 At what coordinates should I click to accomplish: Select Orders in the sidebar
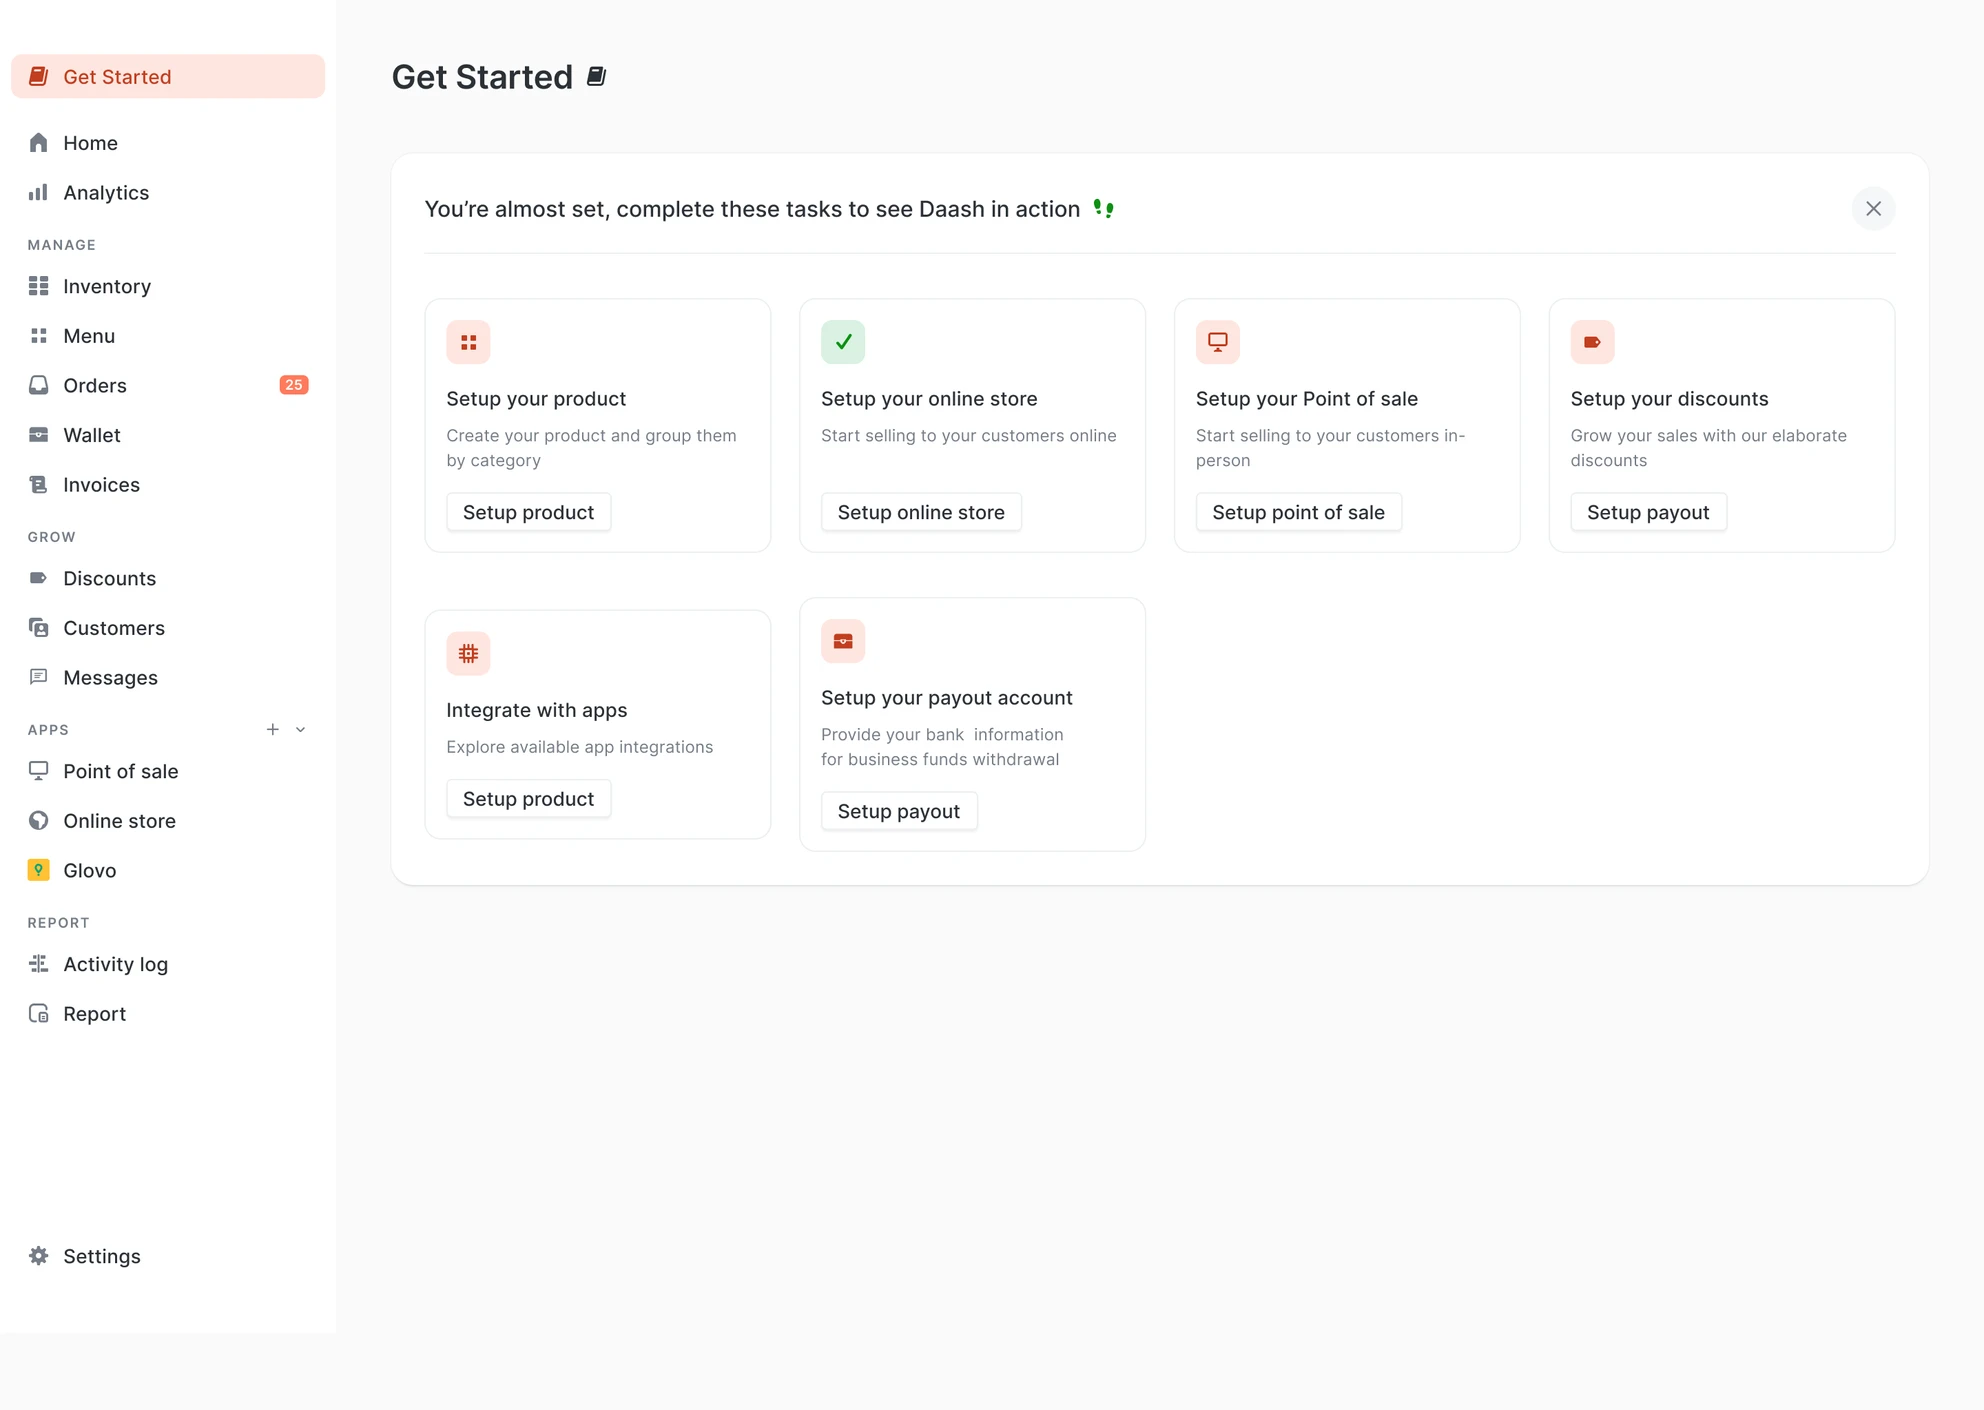coord(168,385)
